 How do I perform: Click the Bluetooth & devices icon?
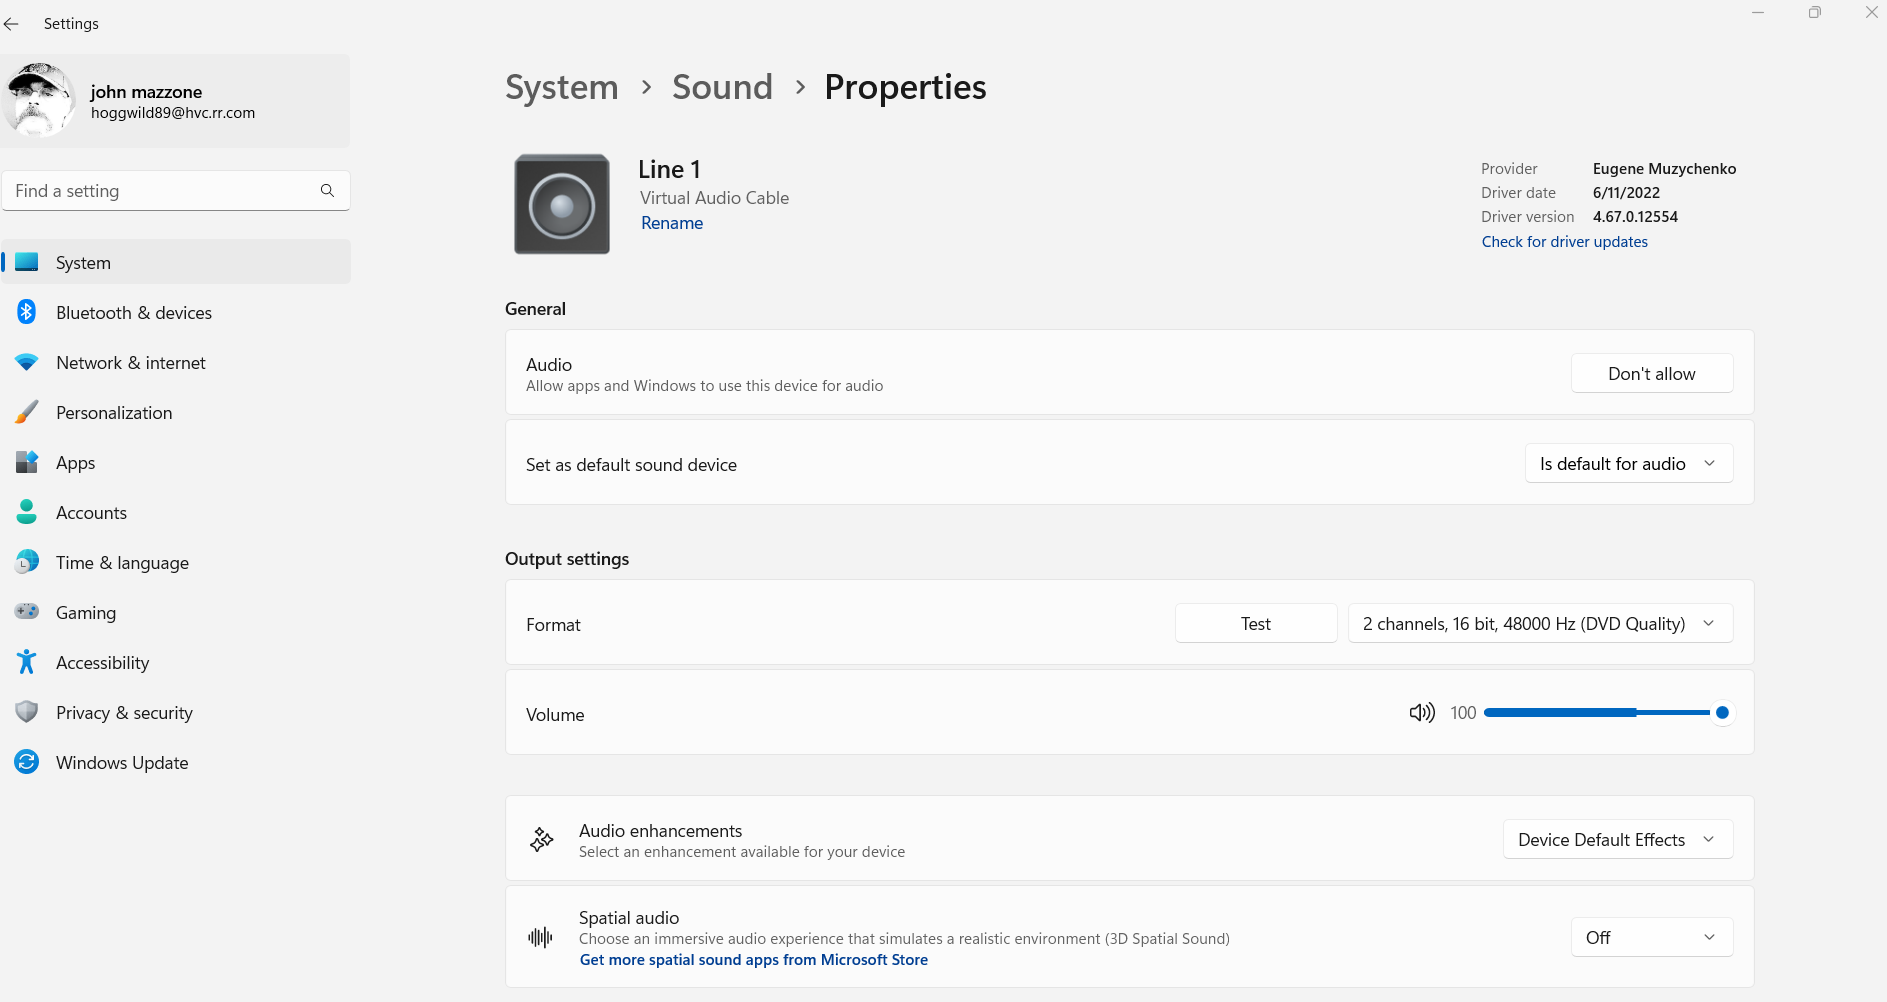coord(27,313)
